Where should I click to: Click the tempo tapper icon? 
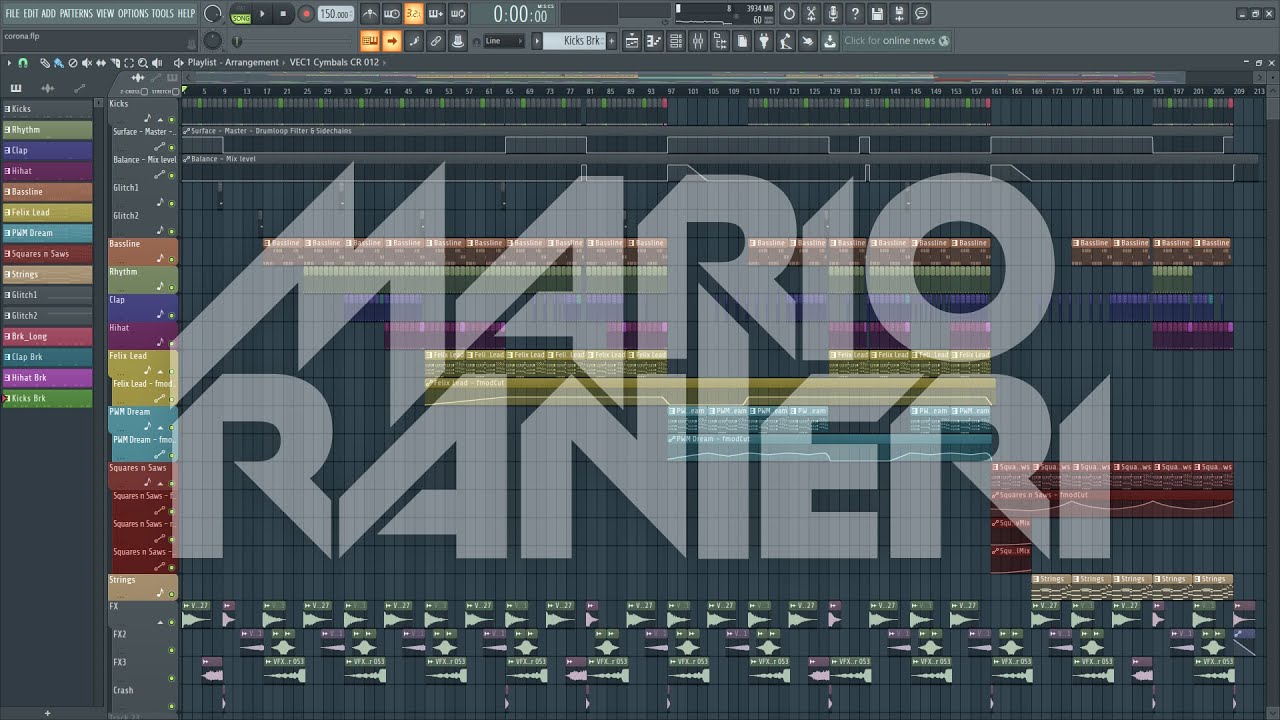786,41
